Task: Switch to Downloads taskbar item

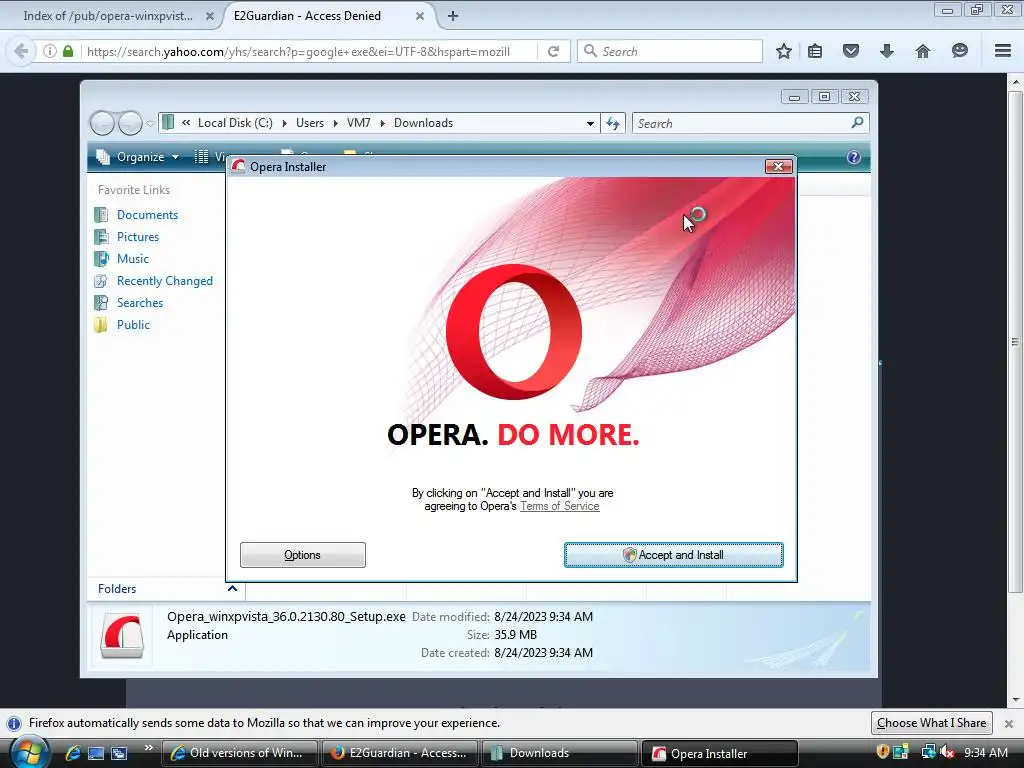Action: coord(560,753)
